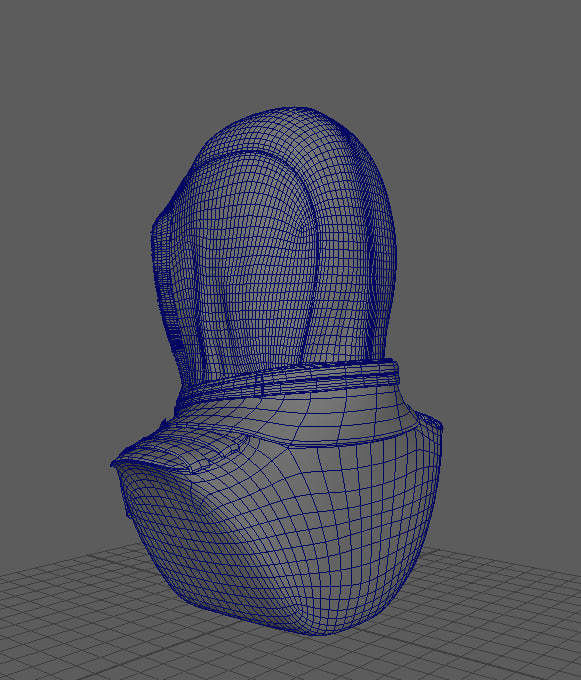Image resolution: width=581 pixels, height=680 pixels.
Task: Select the neck collar band mesh
Action: (x=288, y=381)
